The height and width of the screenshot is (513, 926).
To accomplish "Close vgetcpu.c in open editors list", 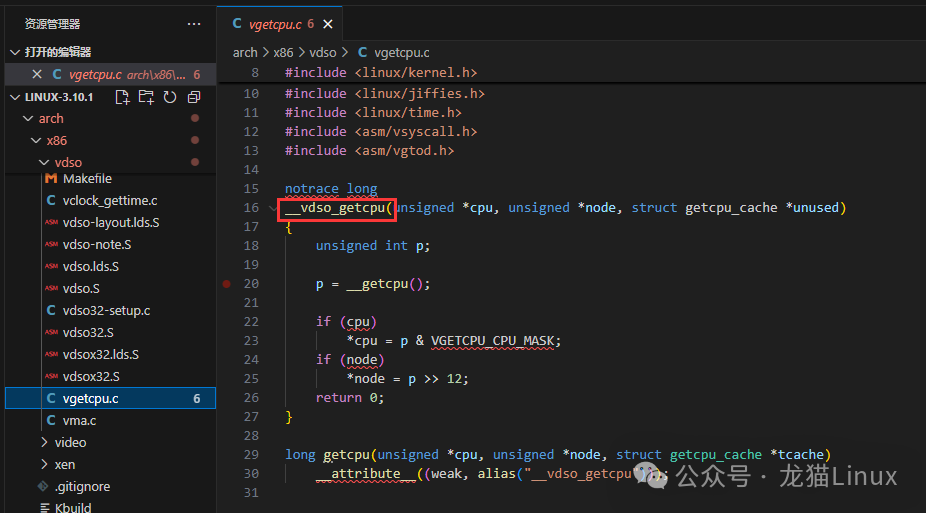I will pyautogui.click(x=37, y=74).
